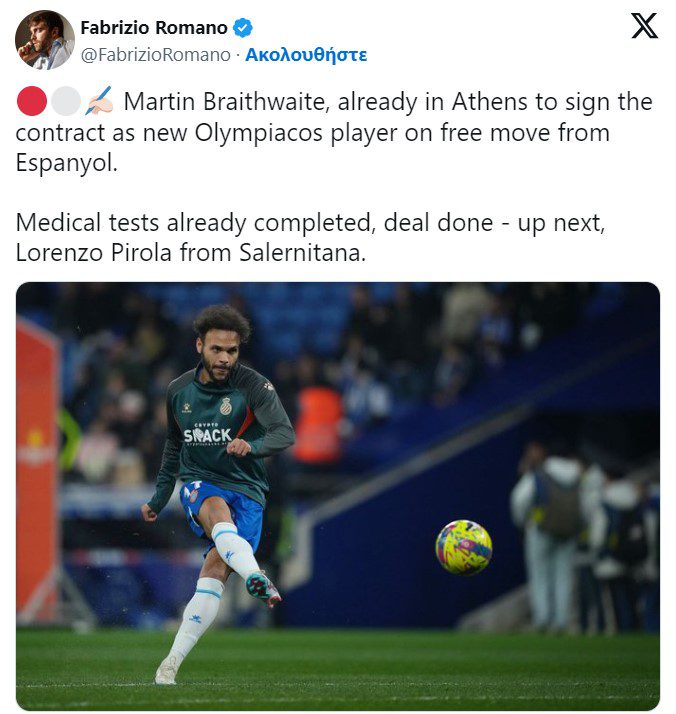
Task: Click the red circle emoji
Action: tap(32, 101)
